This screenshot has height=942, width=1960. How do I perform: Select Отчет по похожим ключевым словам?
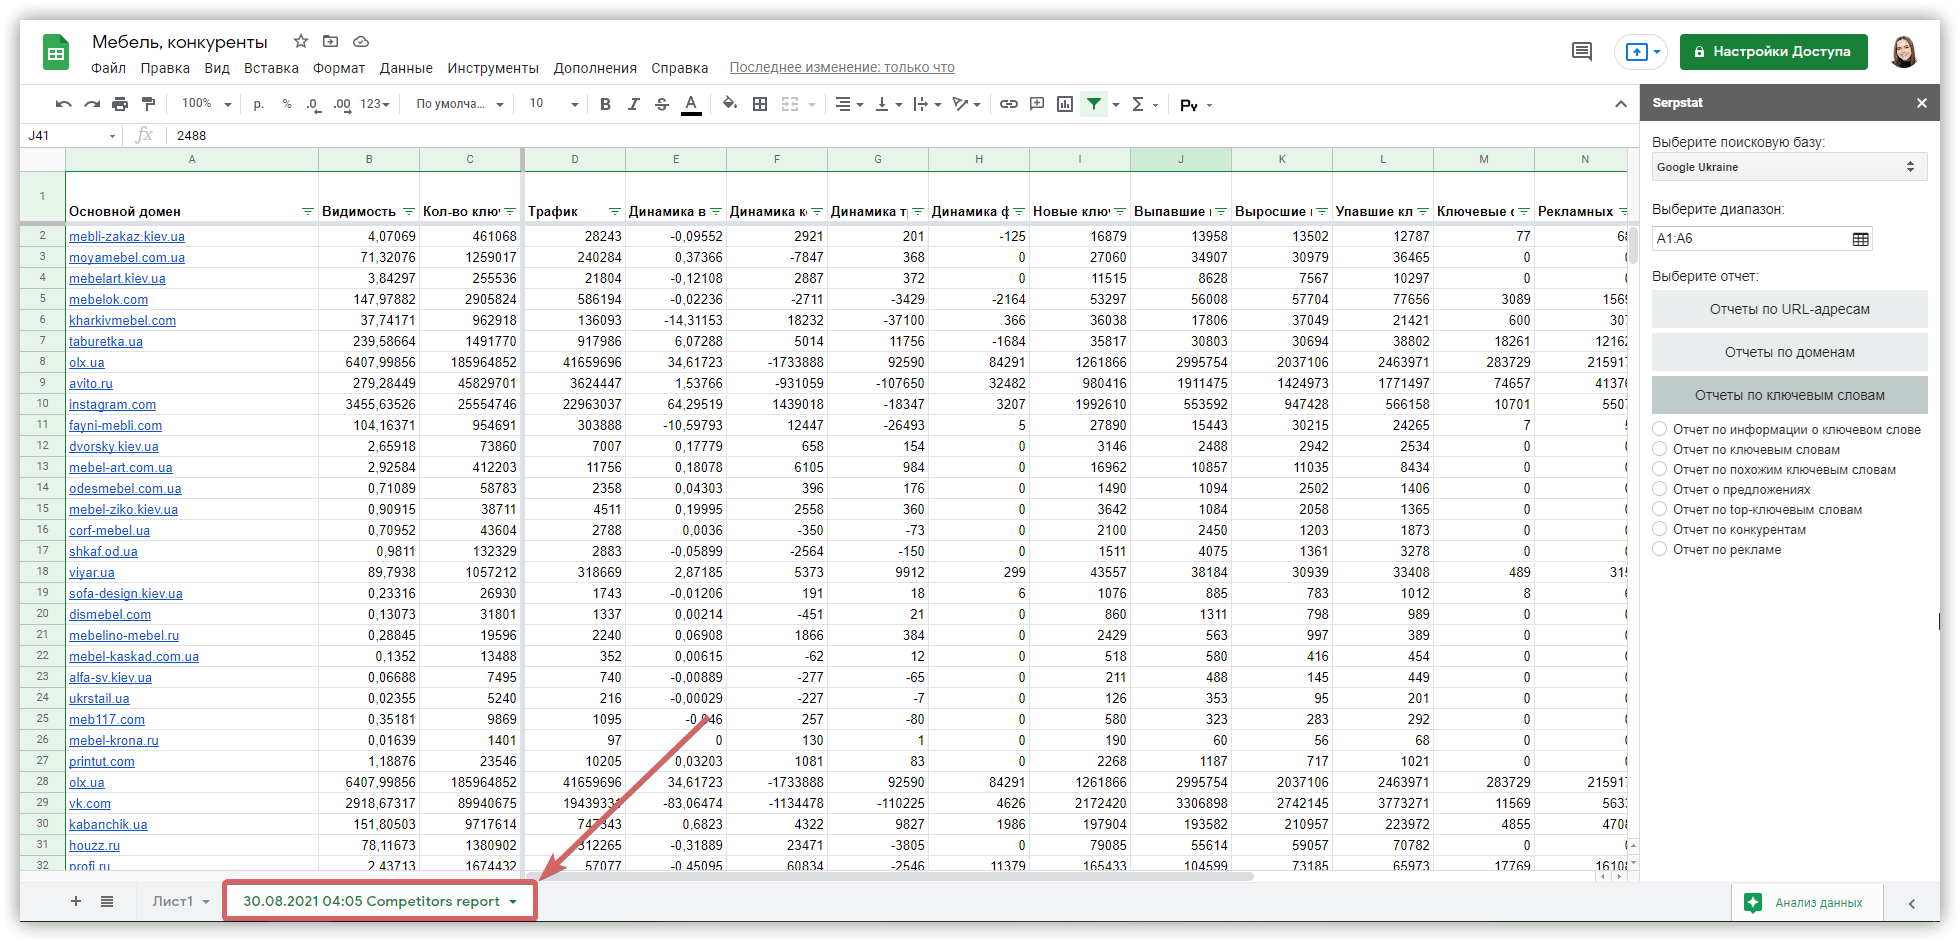point(1660,469)
